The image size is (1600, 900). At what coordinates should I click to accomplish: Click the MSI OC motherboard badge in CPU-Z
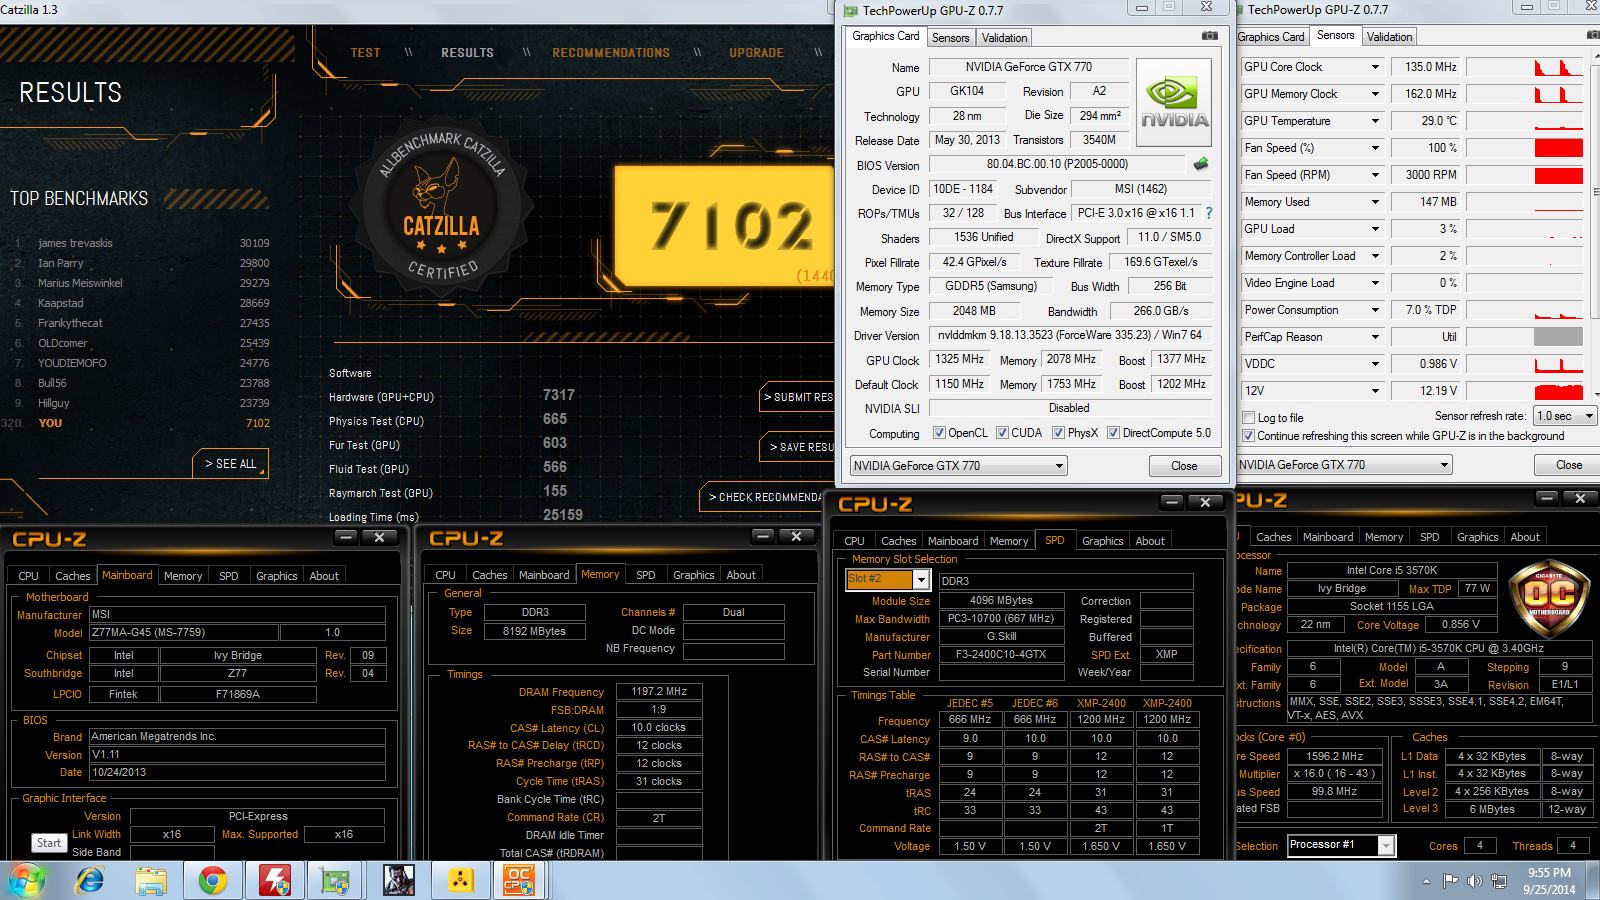coord(1547,596)
